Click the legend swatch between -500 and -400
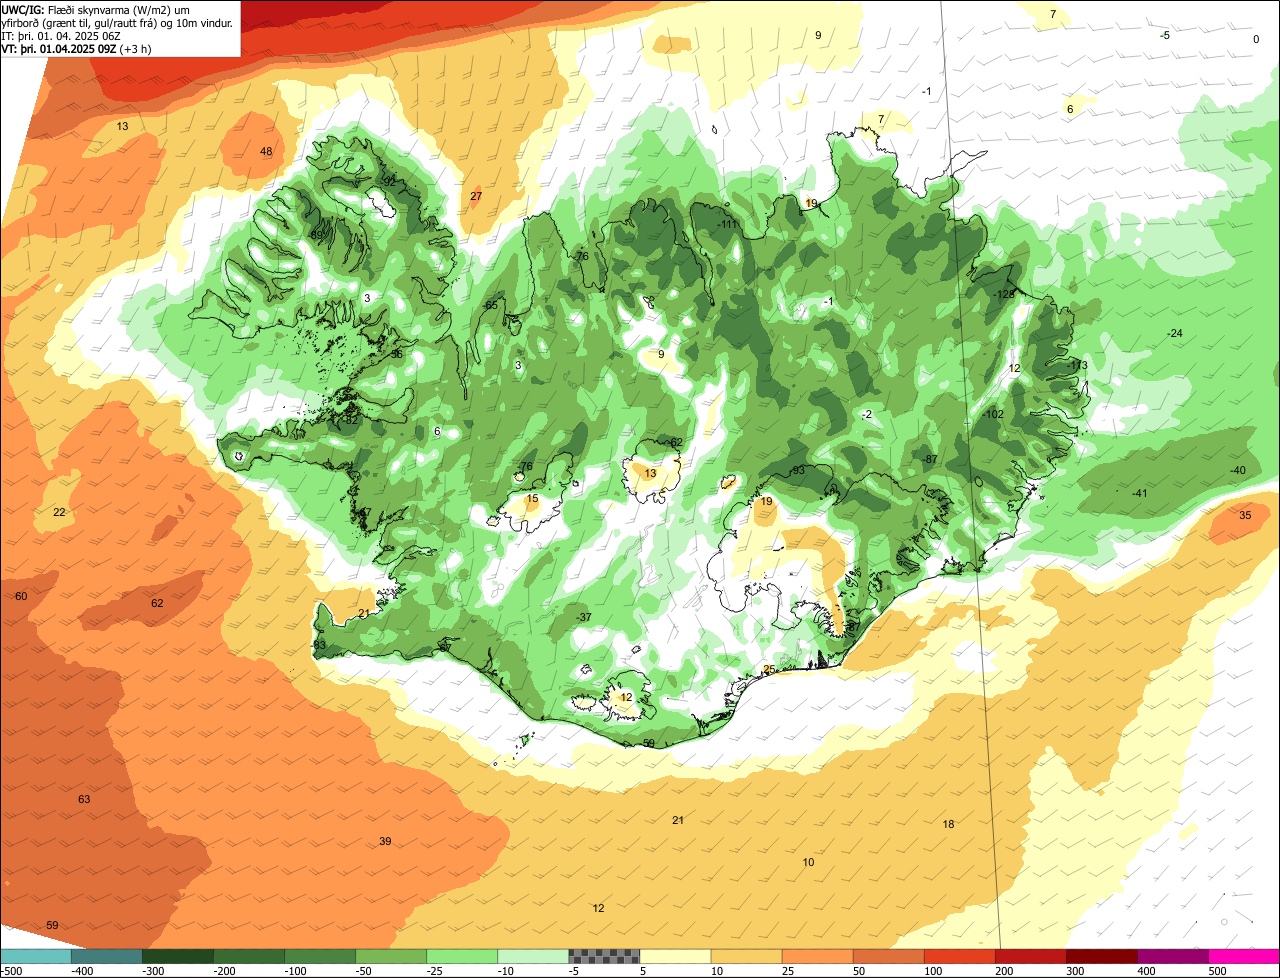The height and width of the screenshot is (978, 1280). pos(36,956)
